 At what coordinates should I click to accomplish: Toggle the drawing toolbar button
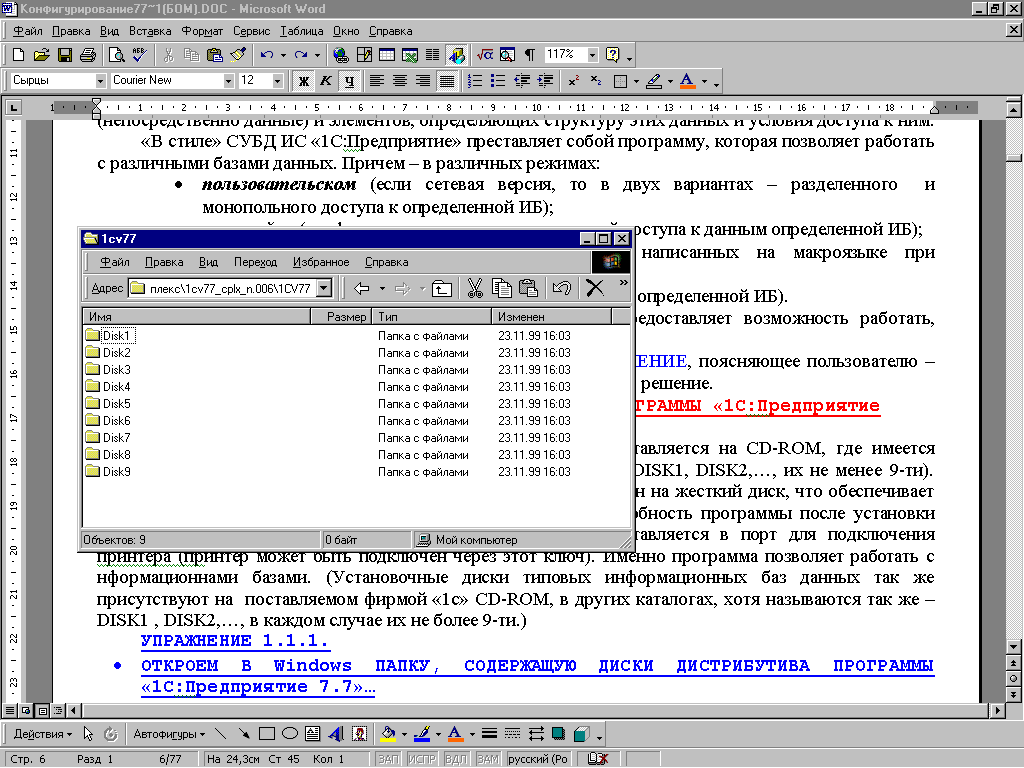coord(456,55)
